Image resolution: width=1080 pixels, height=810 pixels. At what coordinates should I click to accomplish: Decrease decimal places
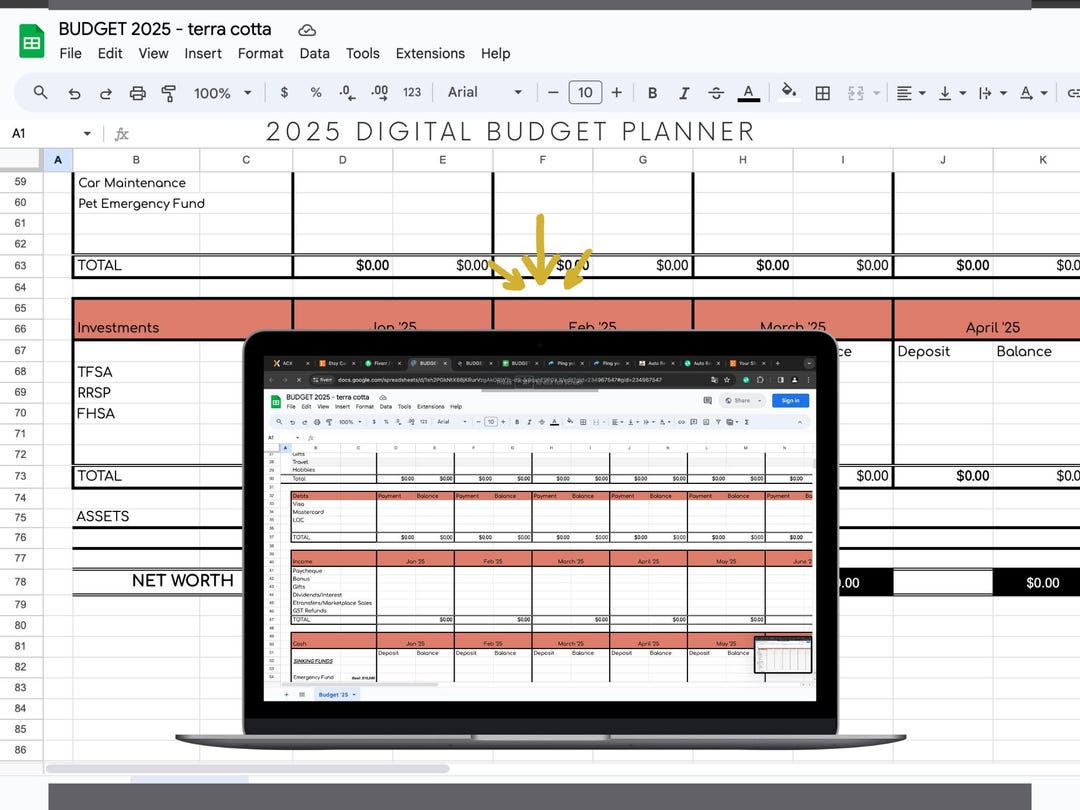coord(347,93)
